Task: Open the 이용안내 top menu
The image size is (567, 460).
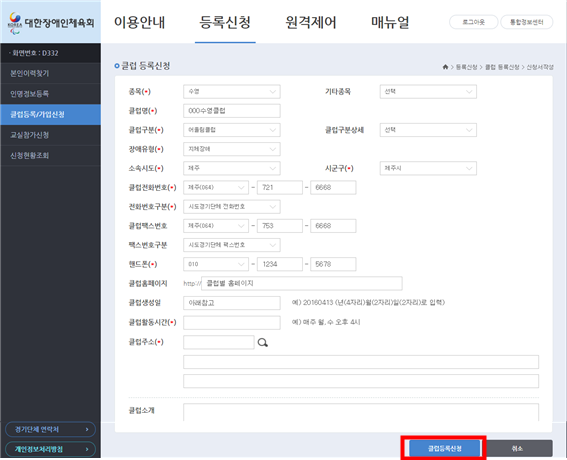Action: tap(140, 22)
